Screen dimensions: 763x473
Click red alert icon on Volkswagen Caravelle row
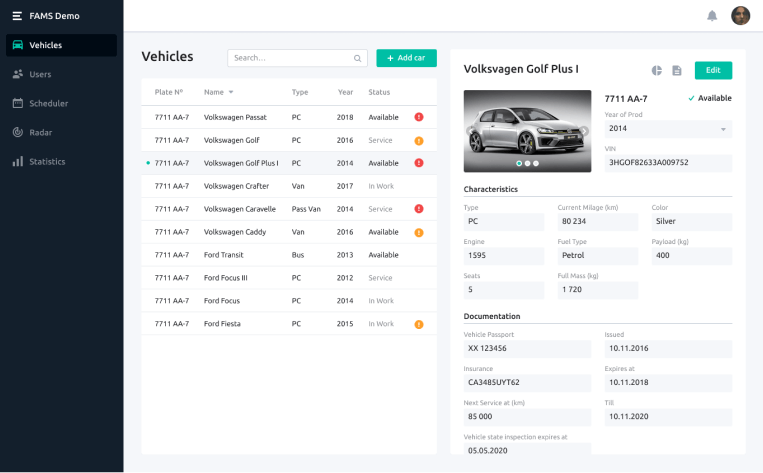coord(418,209)
